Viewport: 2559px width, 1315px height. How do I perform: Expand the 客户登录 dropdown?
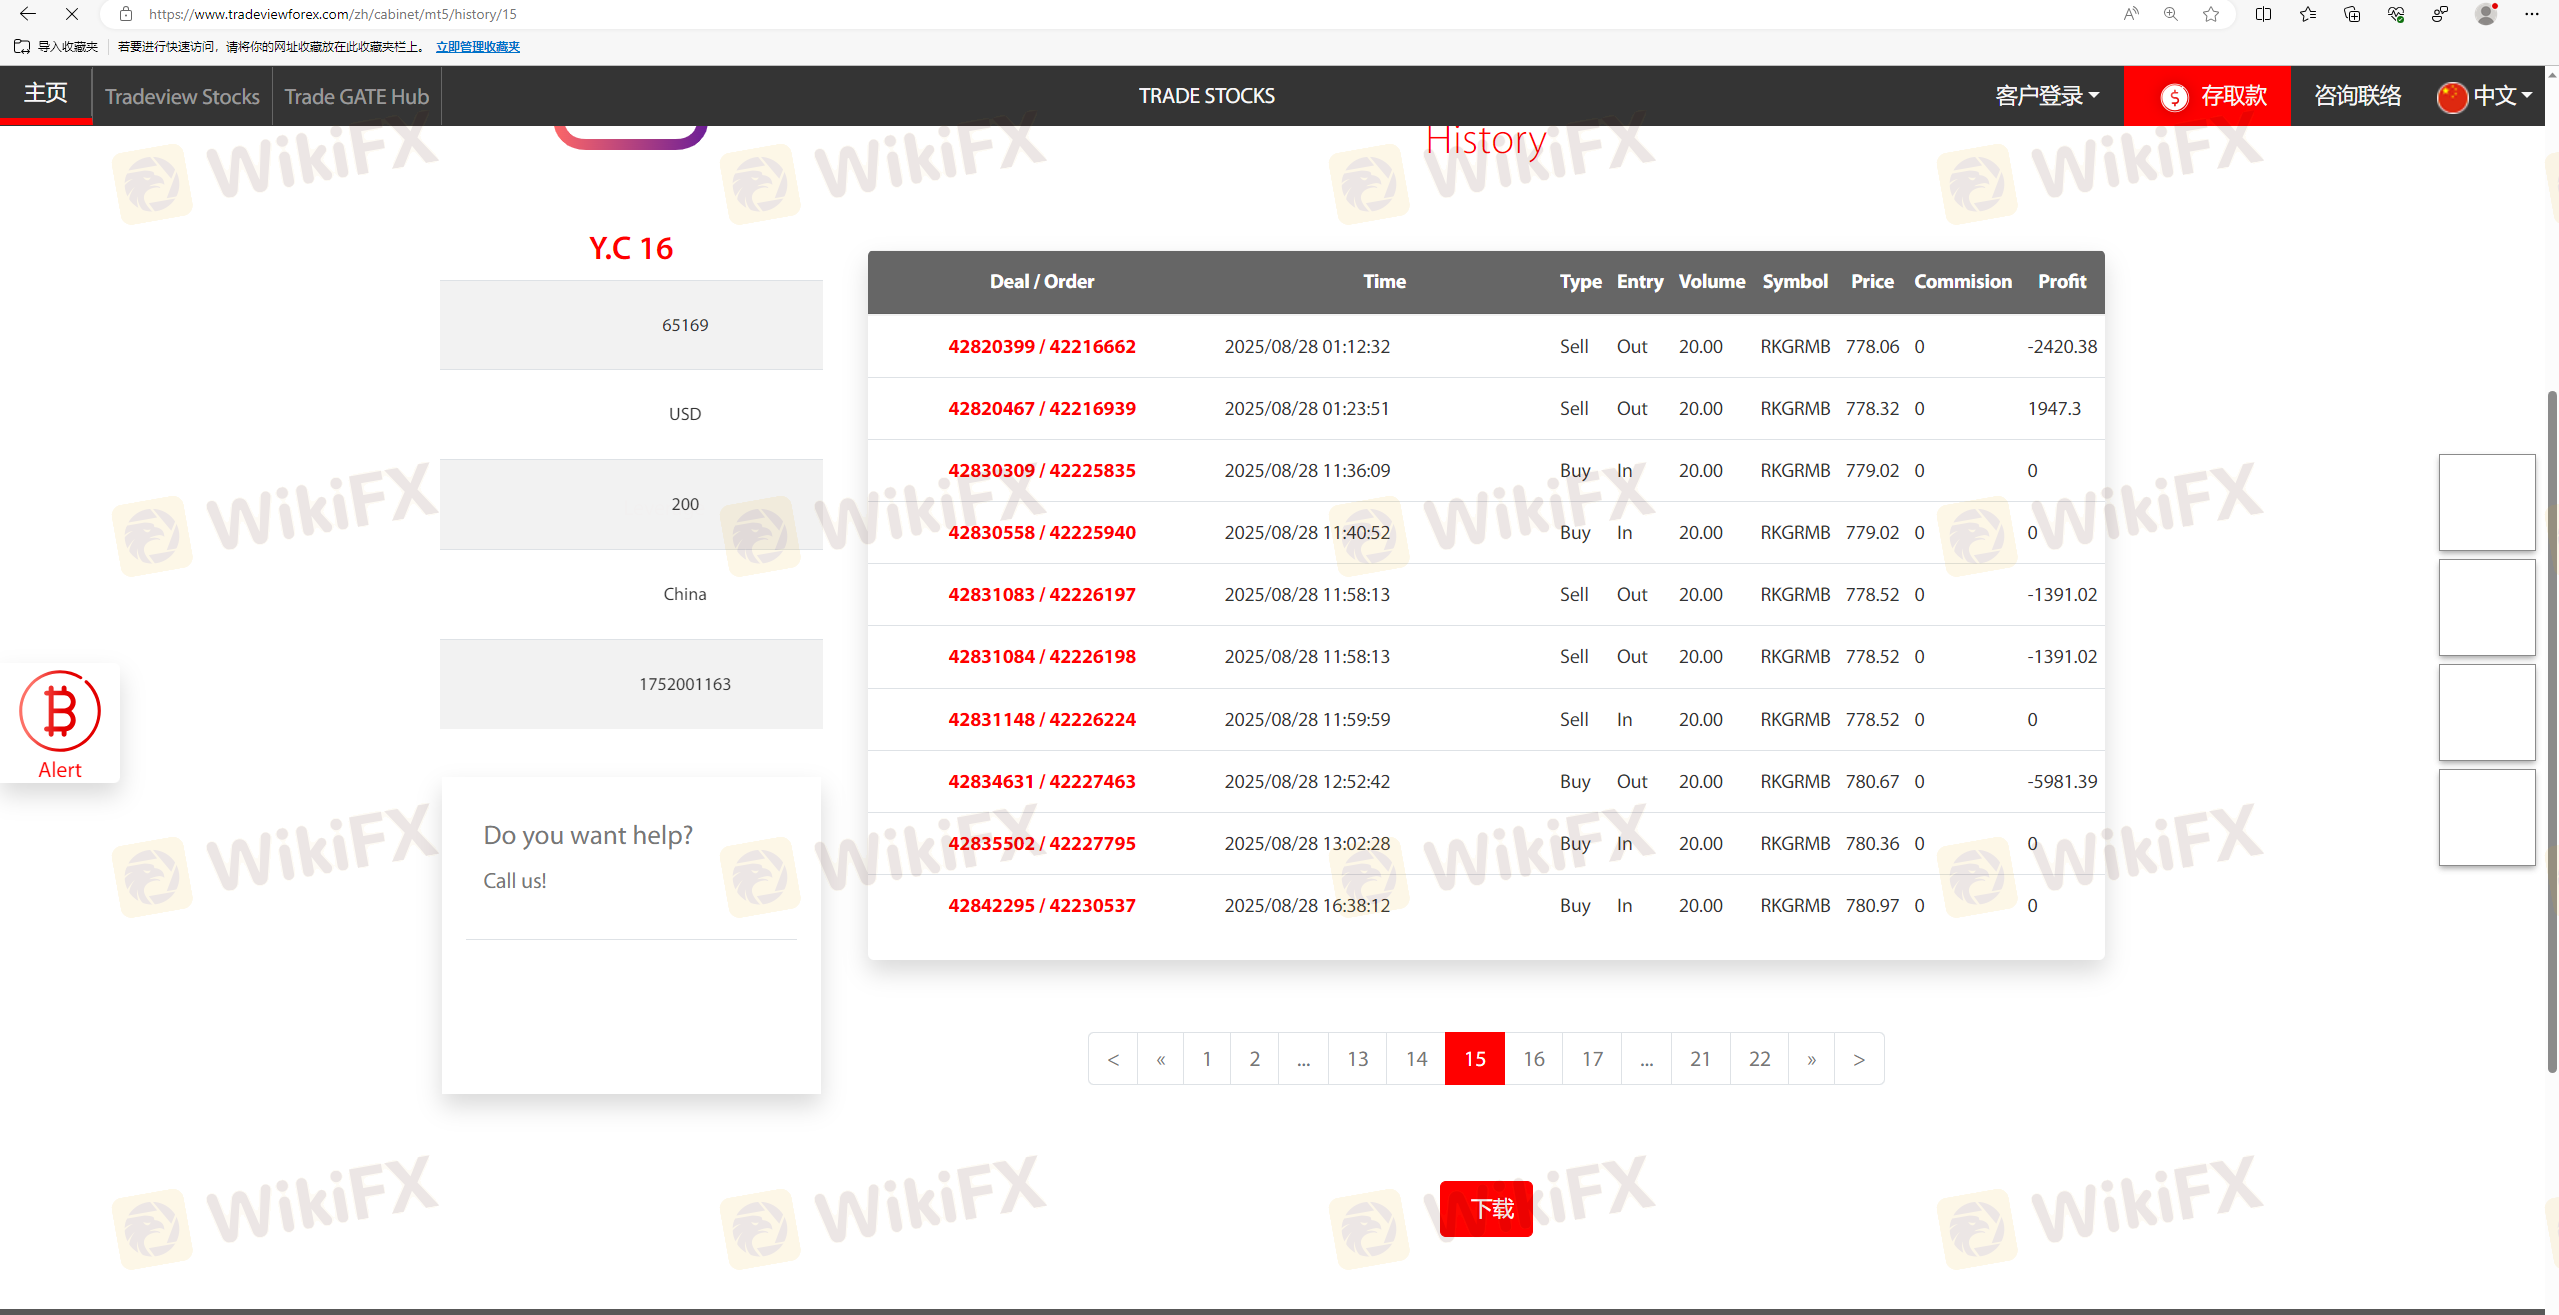[x=2047, y=96]
